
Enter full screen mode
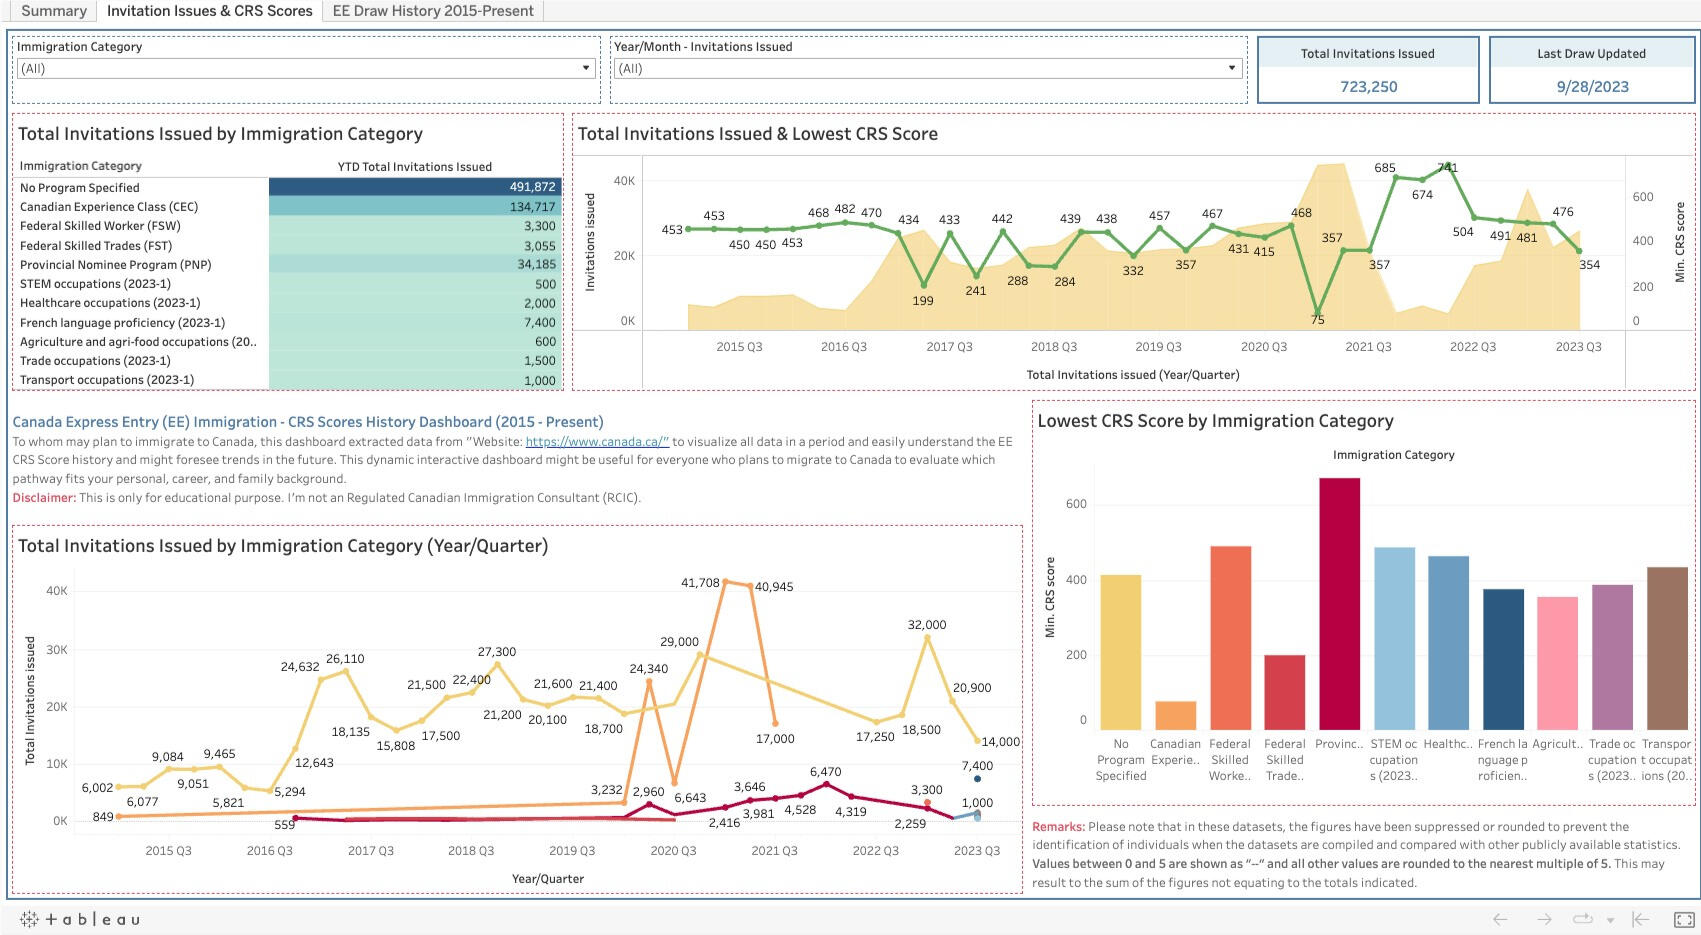[1684, 919]
